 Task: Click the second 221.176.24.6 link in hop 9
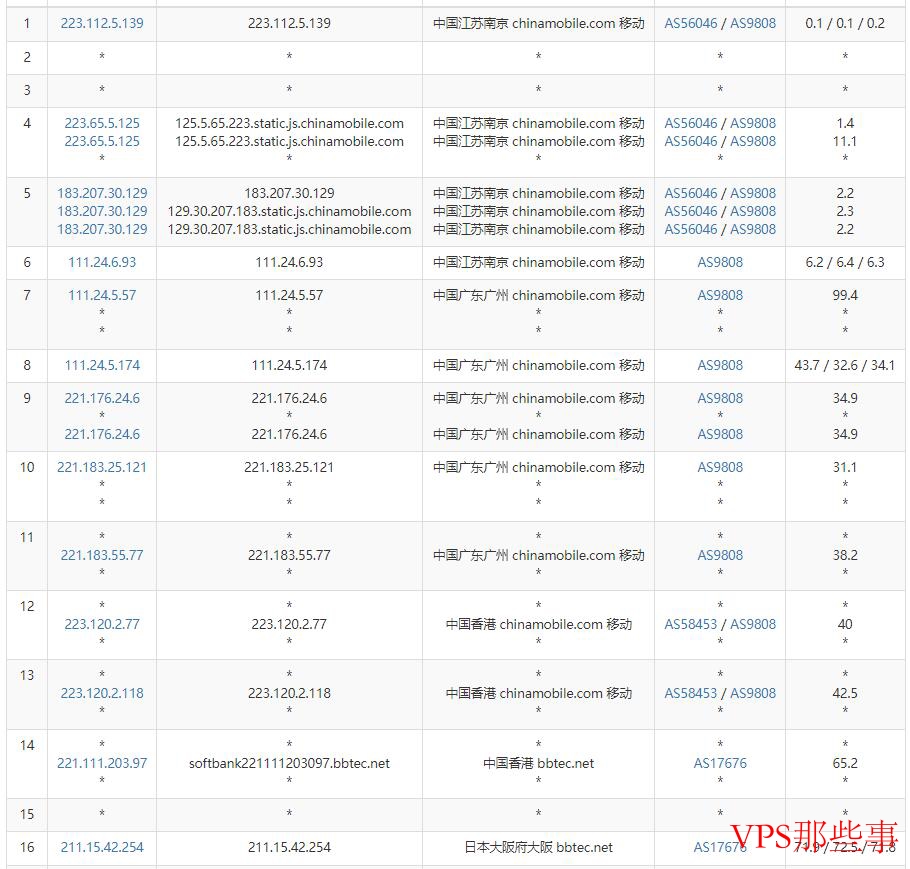tap(102, 434)
